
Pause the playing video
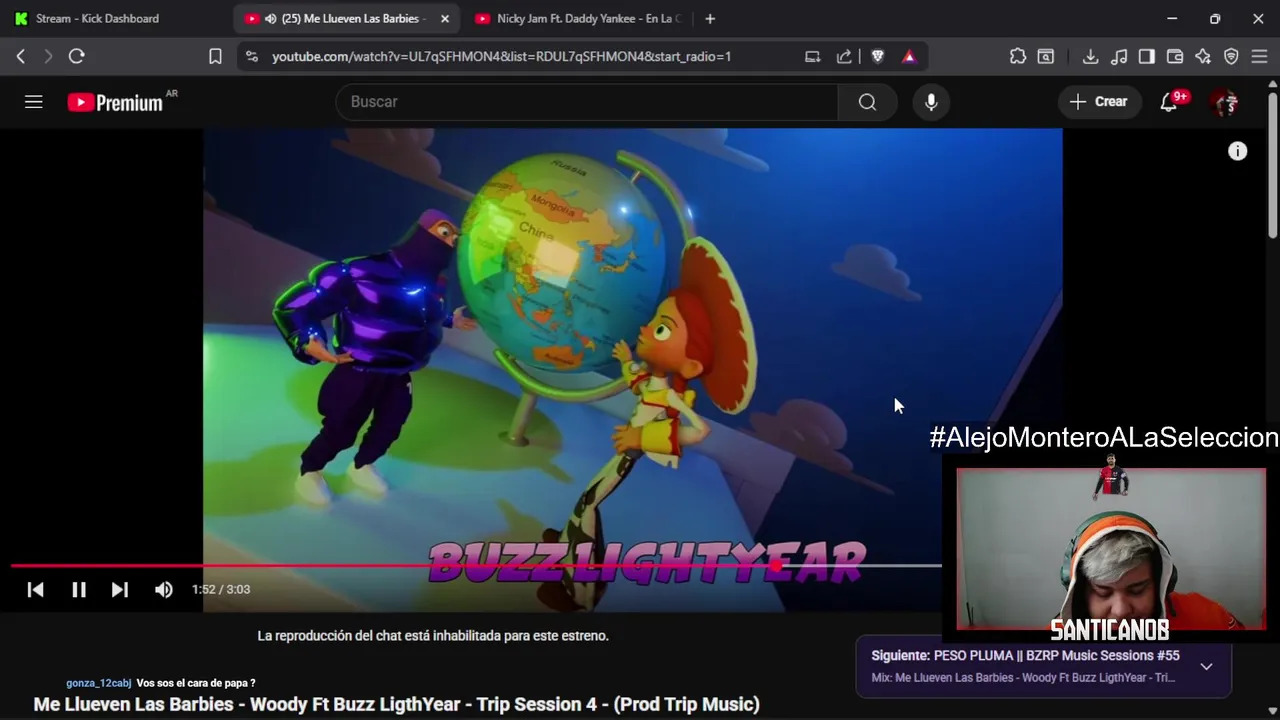(79, 590)
